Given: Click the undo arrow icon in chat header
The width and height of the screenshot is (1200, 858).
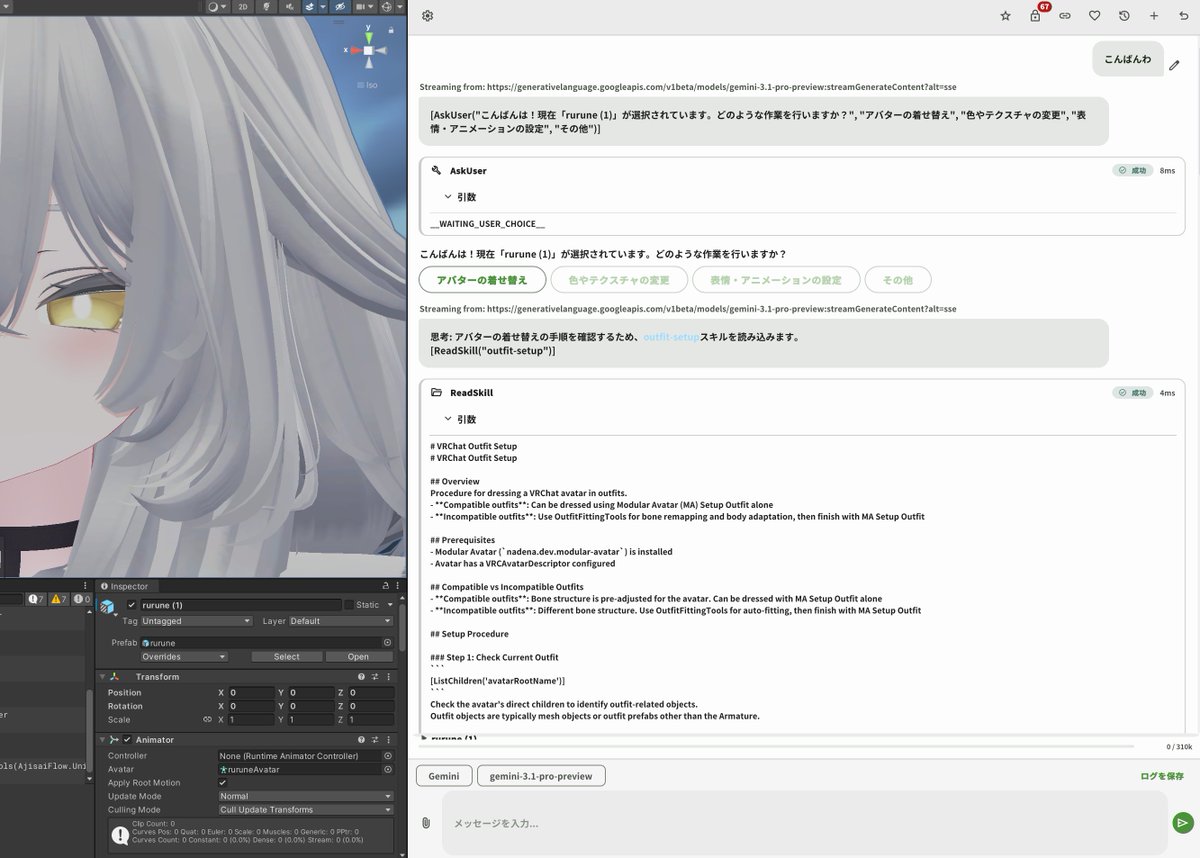Looking at the screenshot, I should click(1182, 16).
